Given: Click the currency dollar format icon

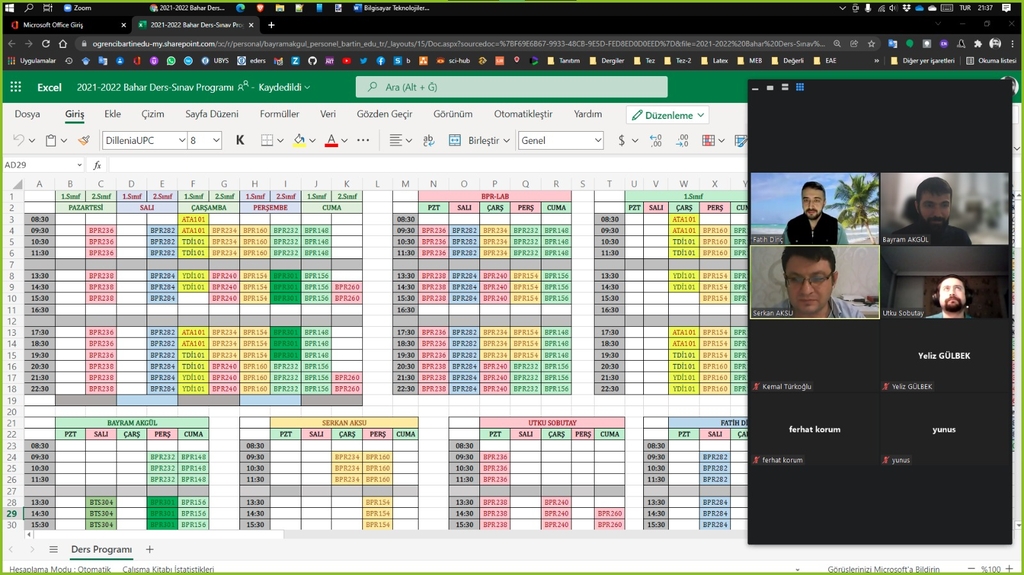Looking at the screenshot, I should pyautogui.click(x=621, y=141).
